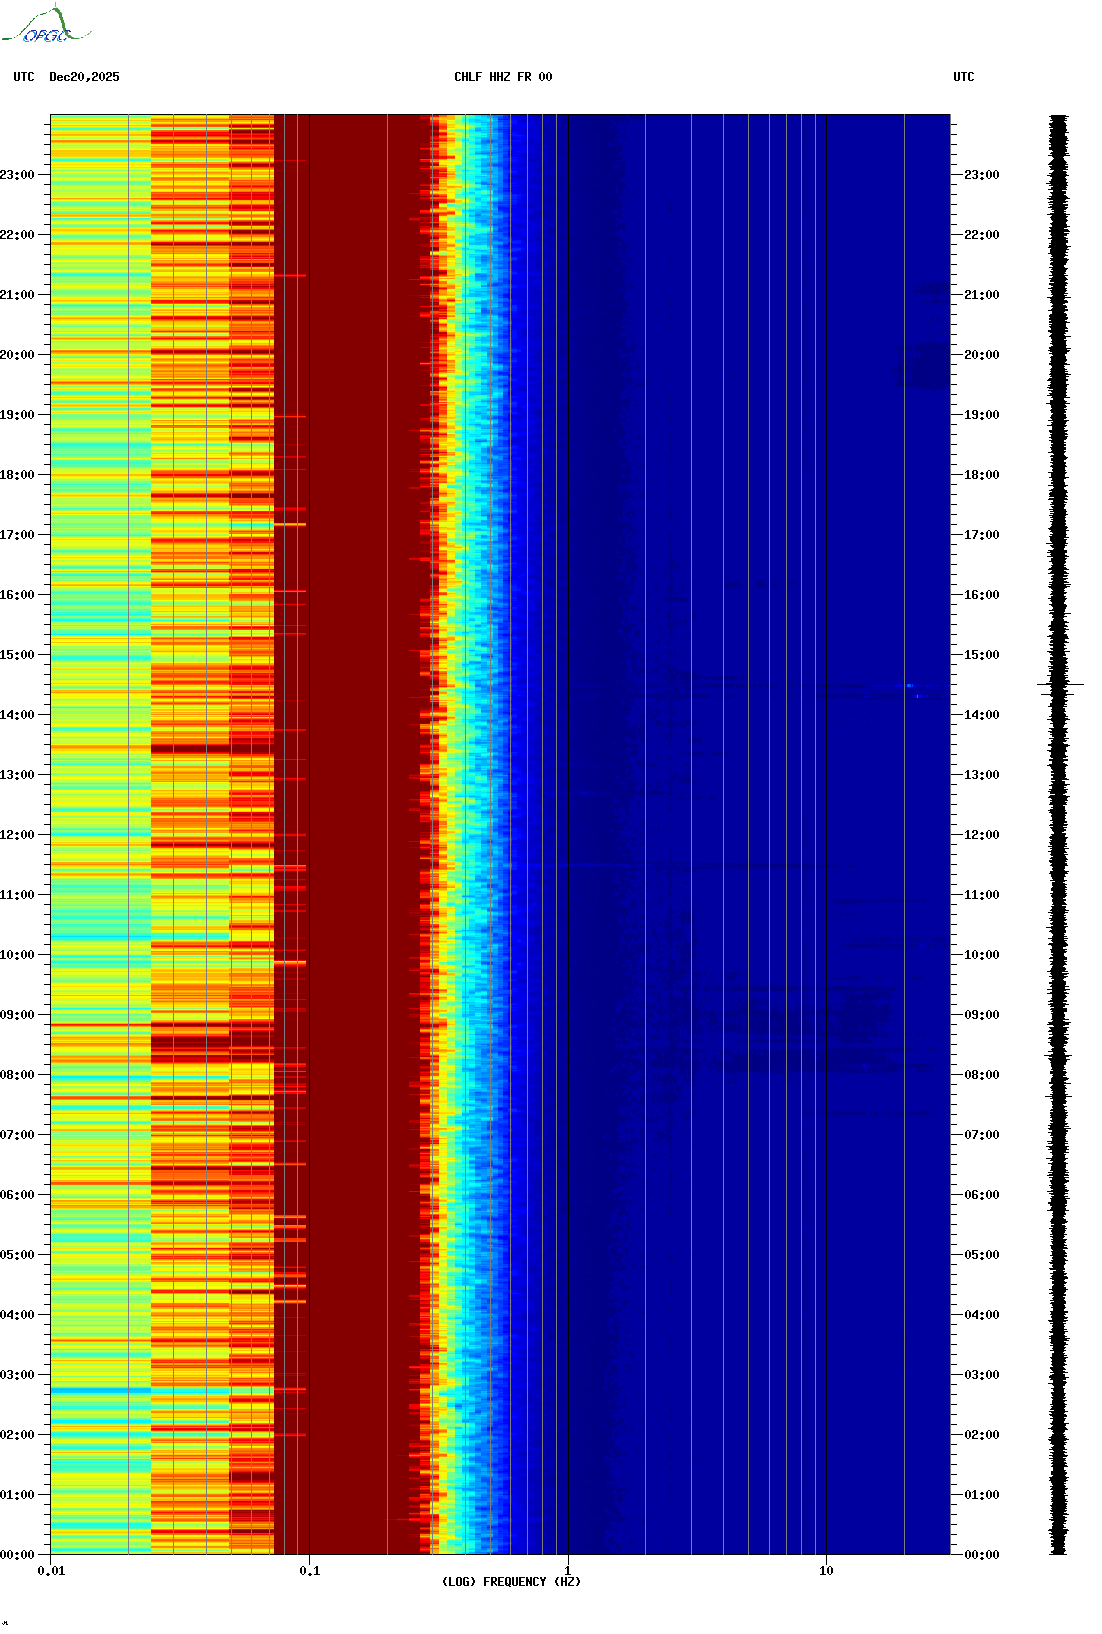Click the 10 Hz frequency axis label

click(x=826, y=1571)
